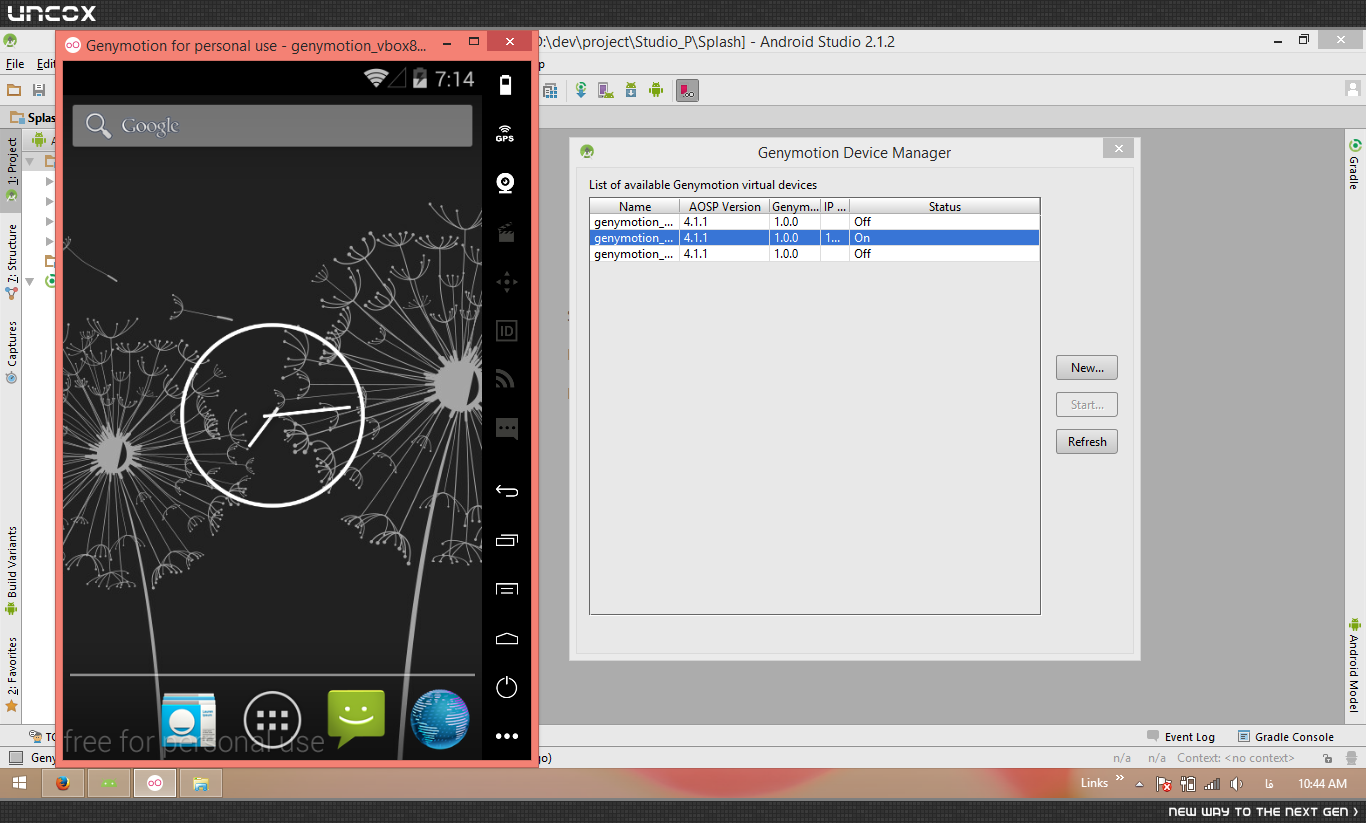Image resolution: width=1366 pixels, height=823 pixels.
Task: Click the New... button in Device Manager
Action: [x=1087, y=368]
